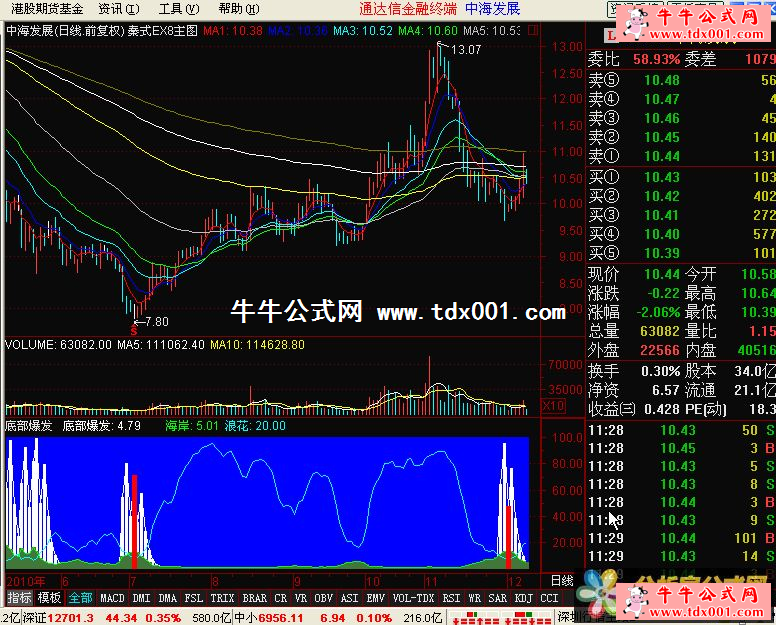The width and height of the screenshot is (776, 625).
Task: Click the 海岸: 5.01 indicator value
Action: click(x=192, y=426)
